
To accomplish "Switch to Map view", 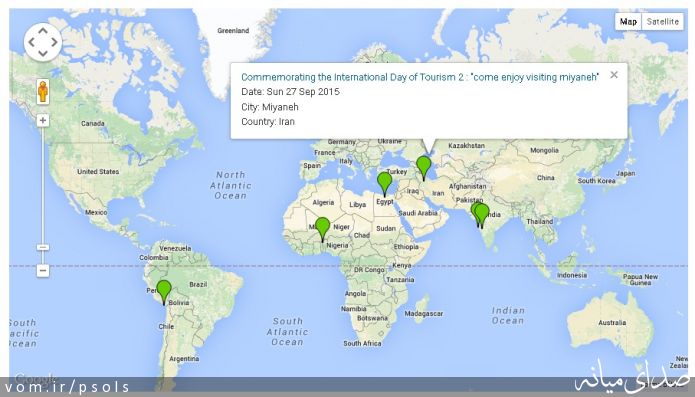I will [628, 21].
